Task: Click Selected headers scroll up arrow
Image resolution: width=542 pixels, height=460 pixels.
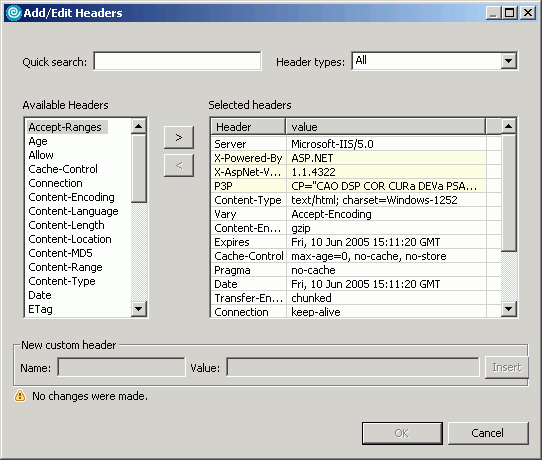Action: click(x=509, y=126)
